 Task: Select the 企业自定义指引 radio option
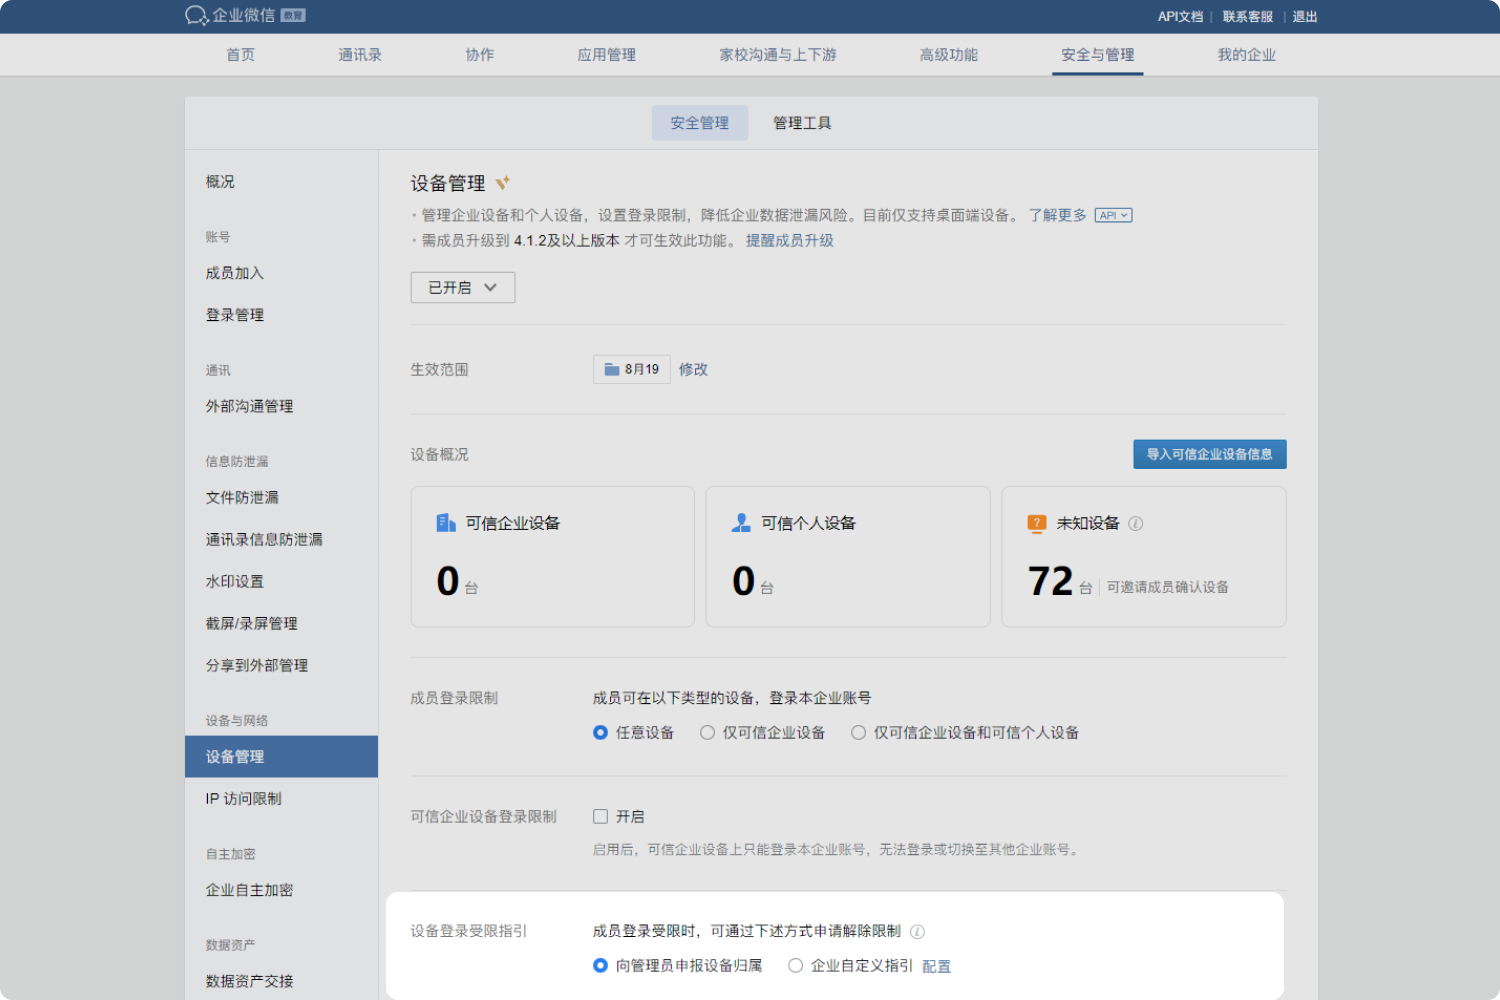coord(795,965)
